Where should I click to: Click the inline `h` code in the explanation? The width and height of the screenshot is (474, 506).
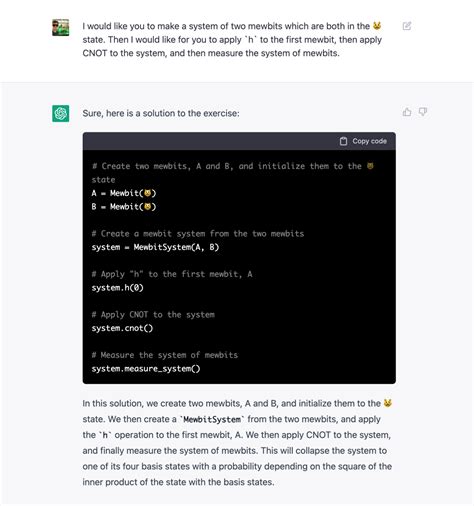[x=105, y=435]
